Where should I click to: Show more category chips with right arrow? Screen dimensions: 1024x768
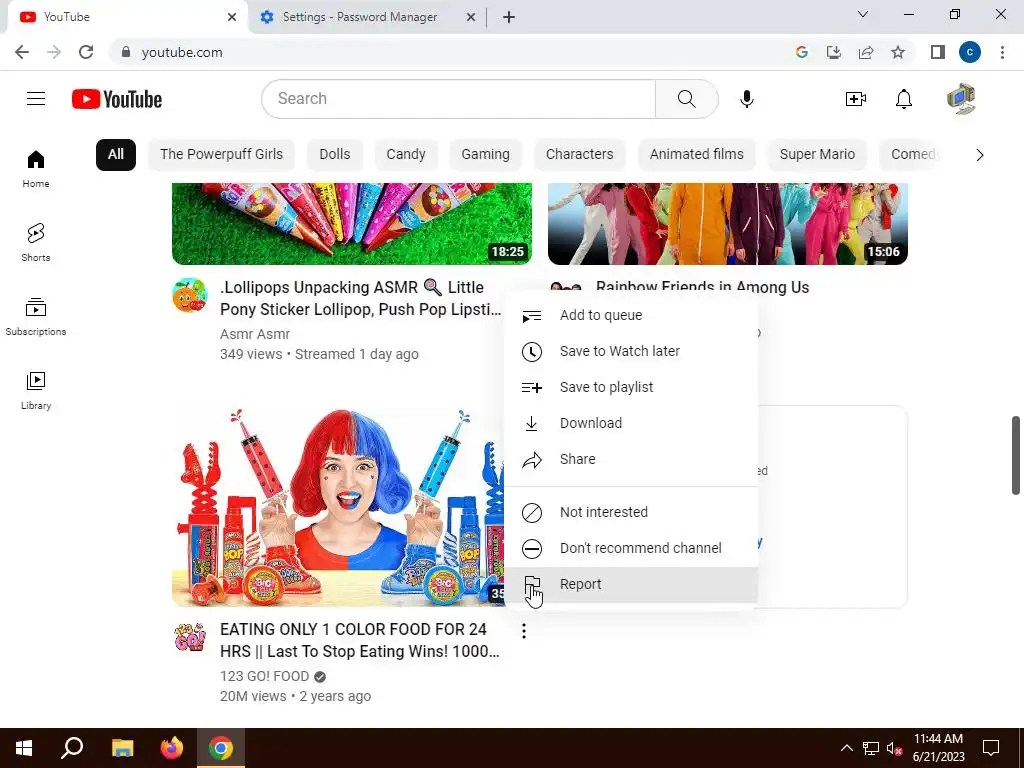point(980,155)
